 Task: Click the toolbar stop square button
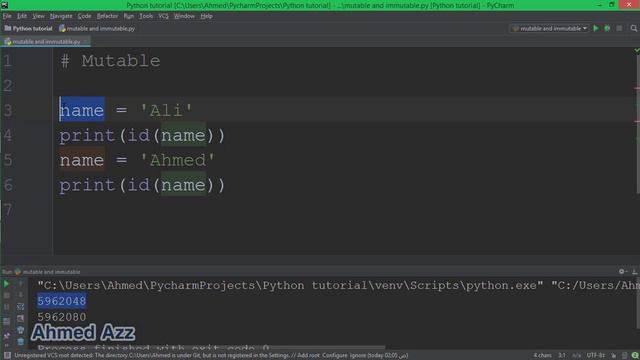(x=619, y=29)
